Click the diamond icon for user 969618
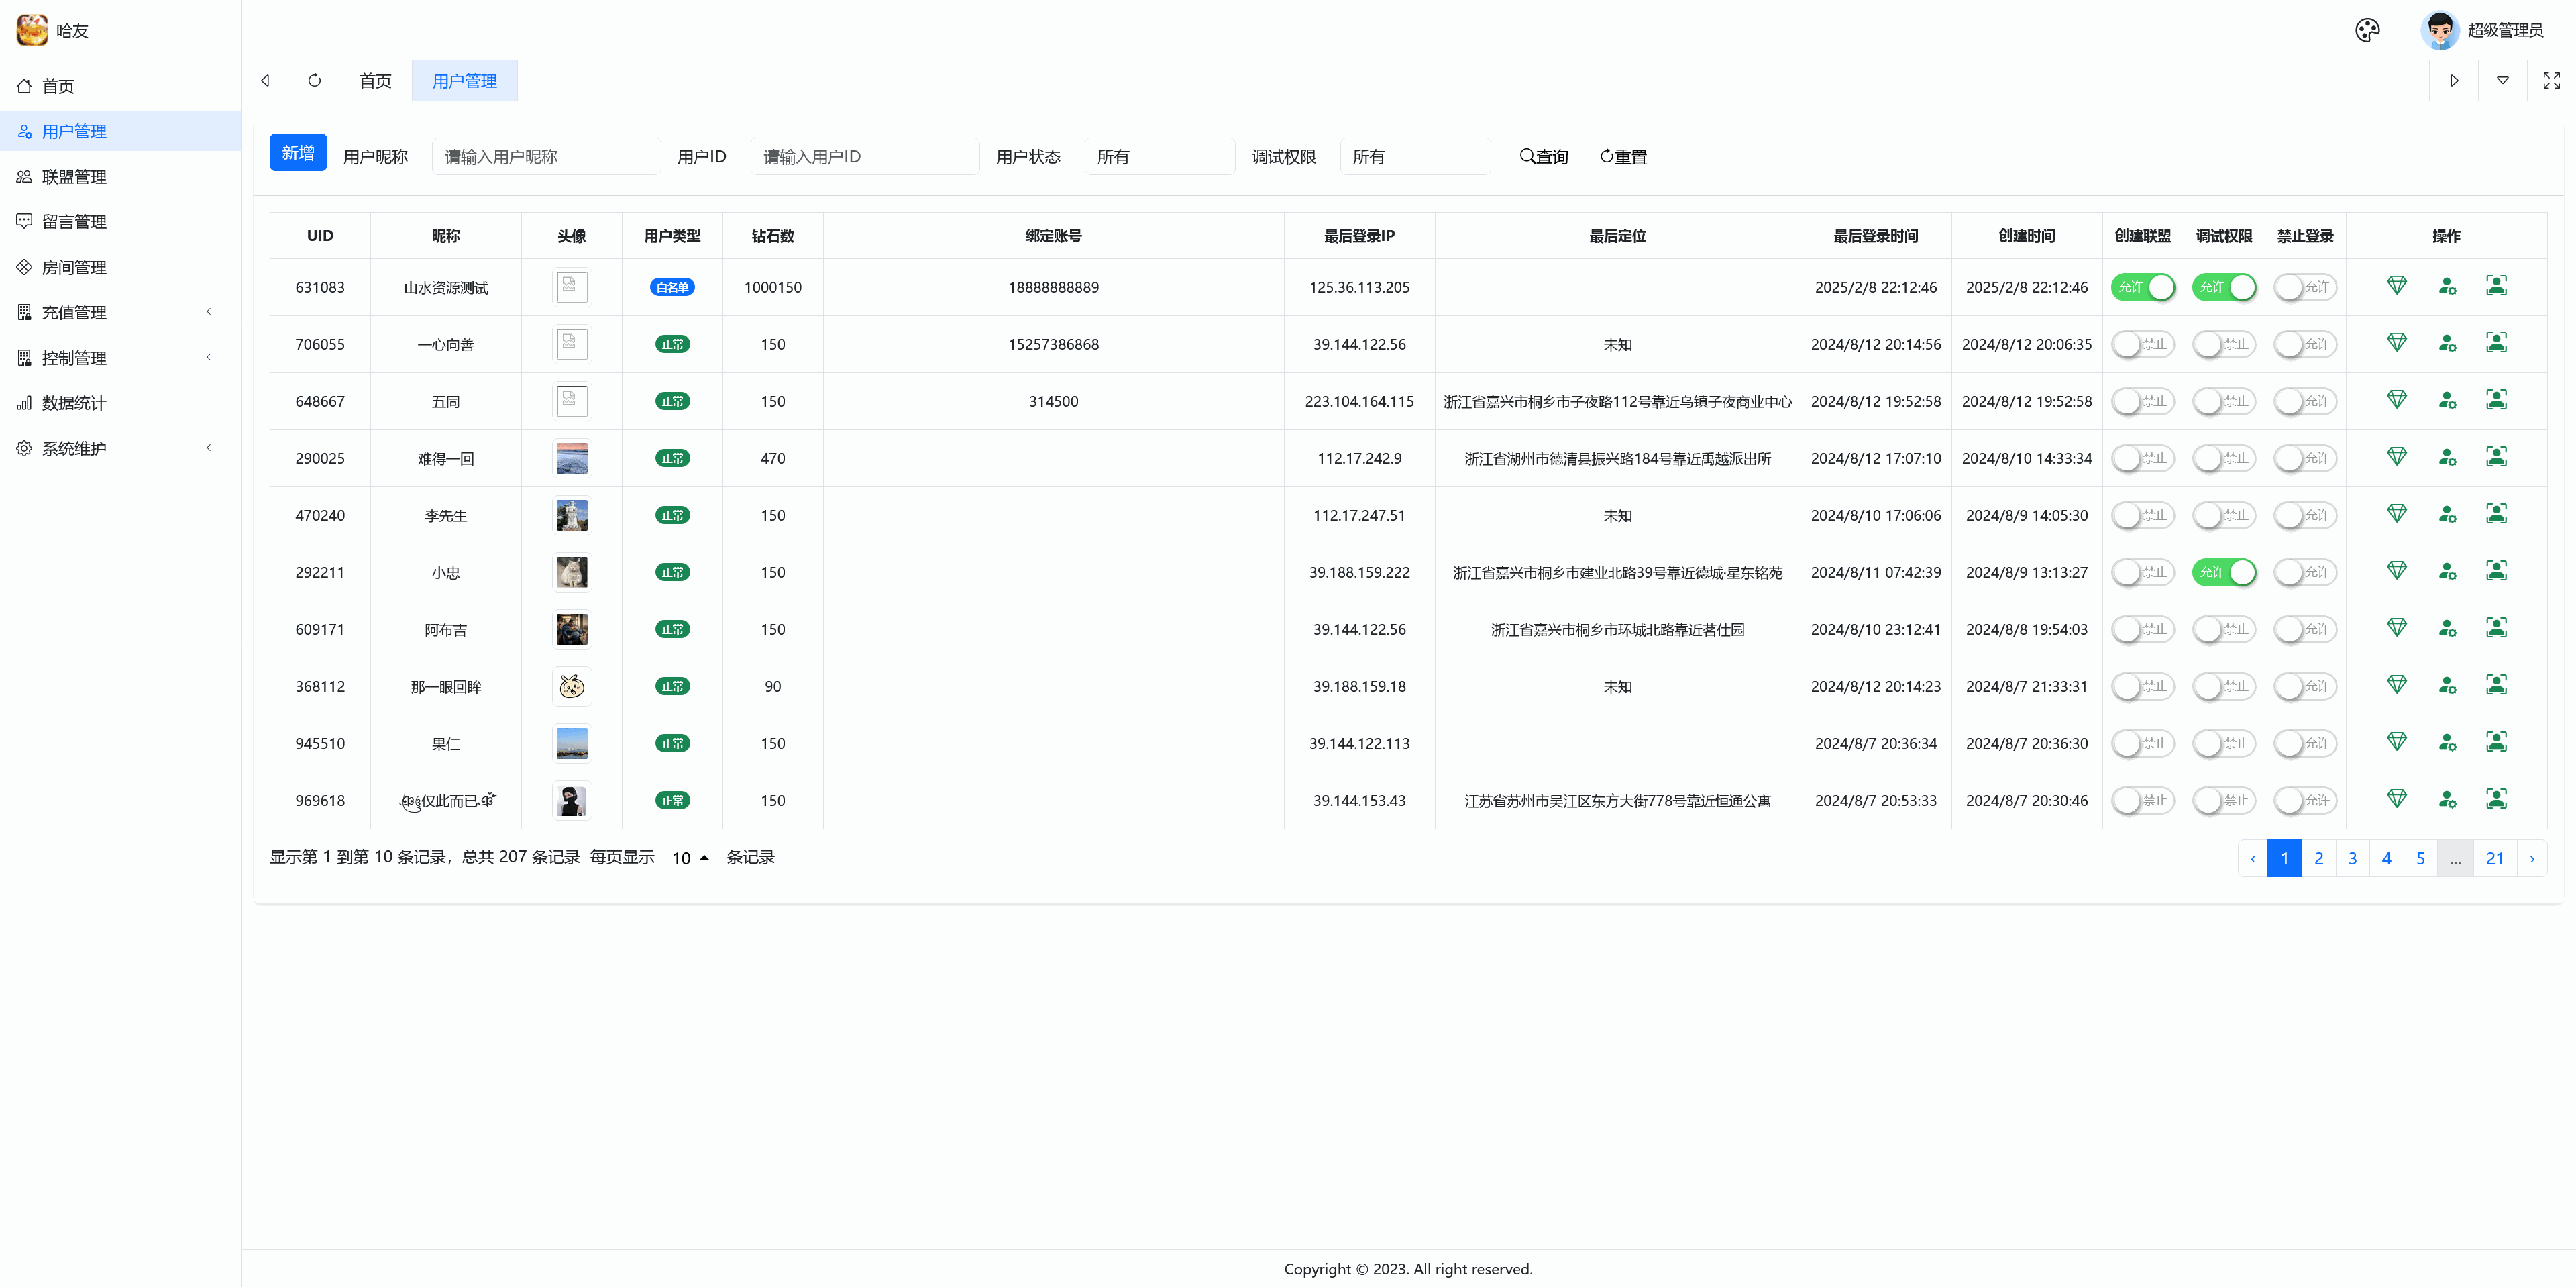 click(2396, 799)
